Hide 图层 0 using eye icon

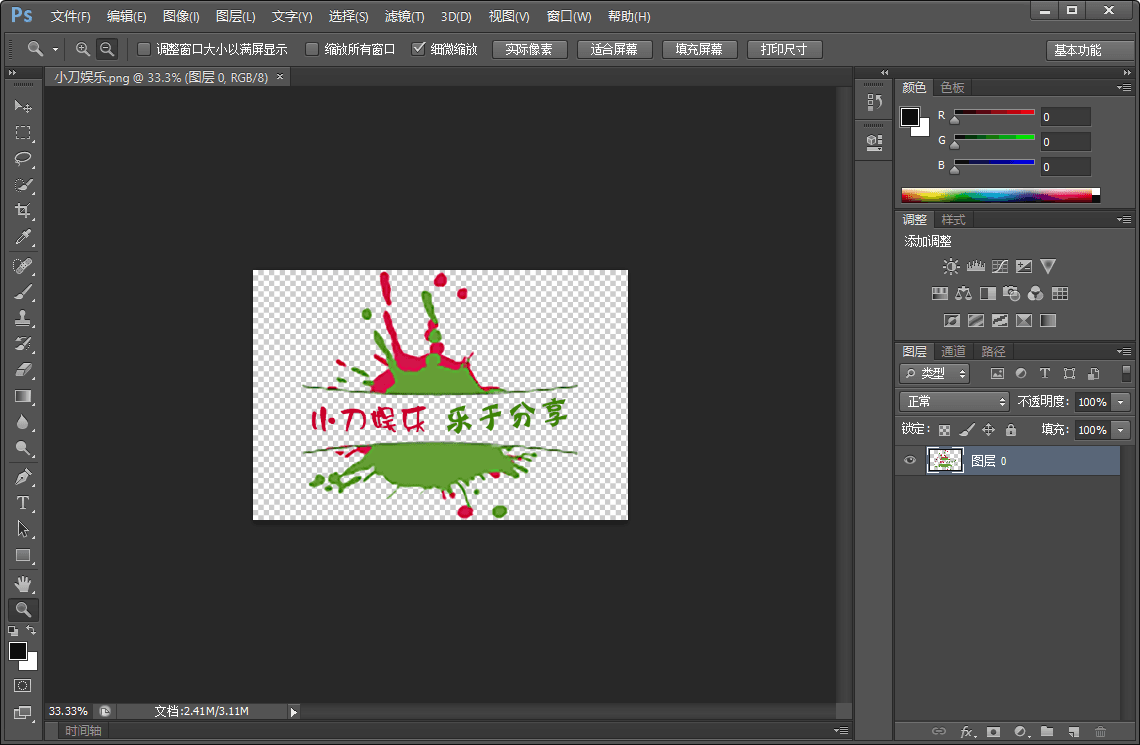pos(910,461)
